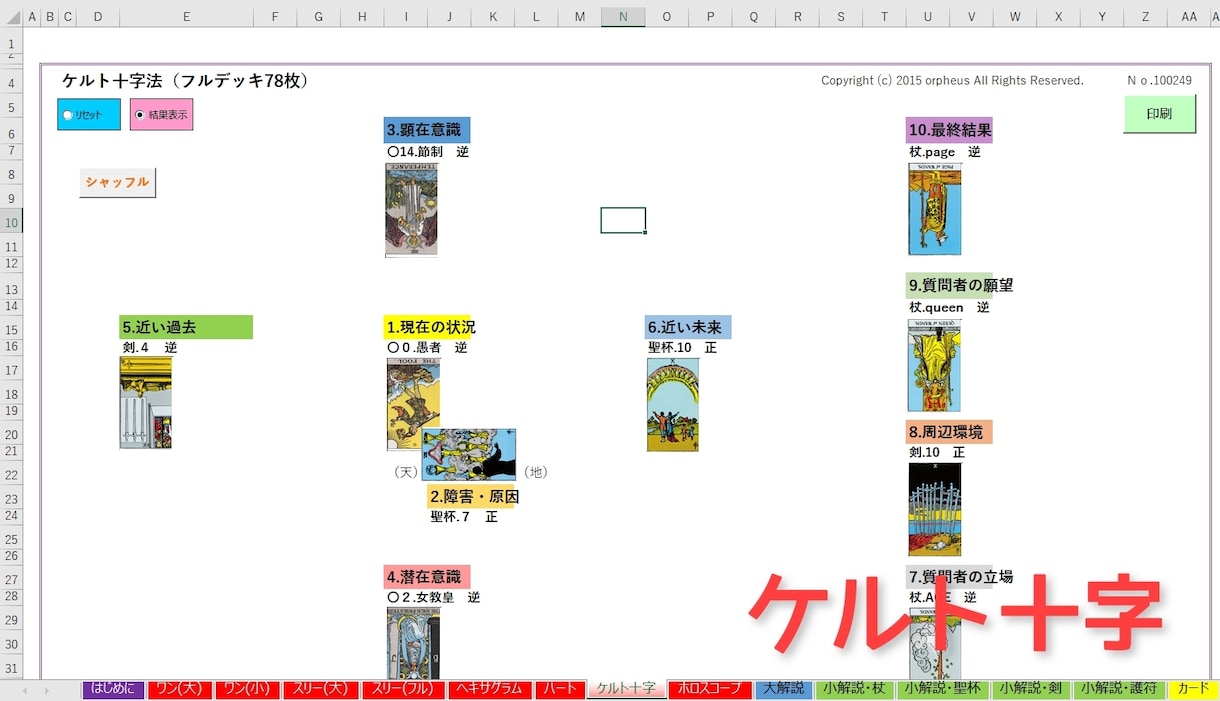Select row header 20

(x=11, y=435)
